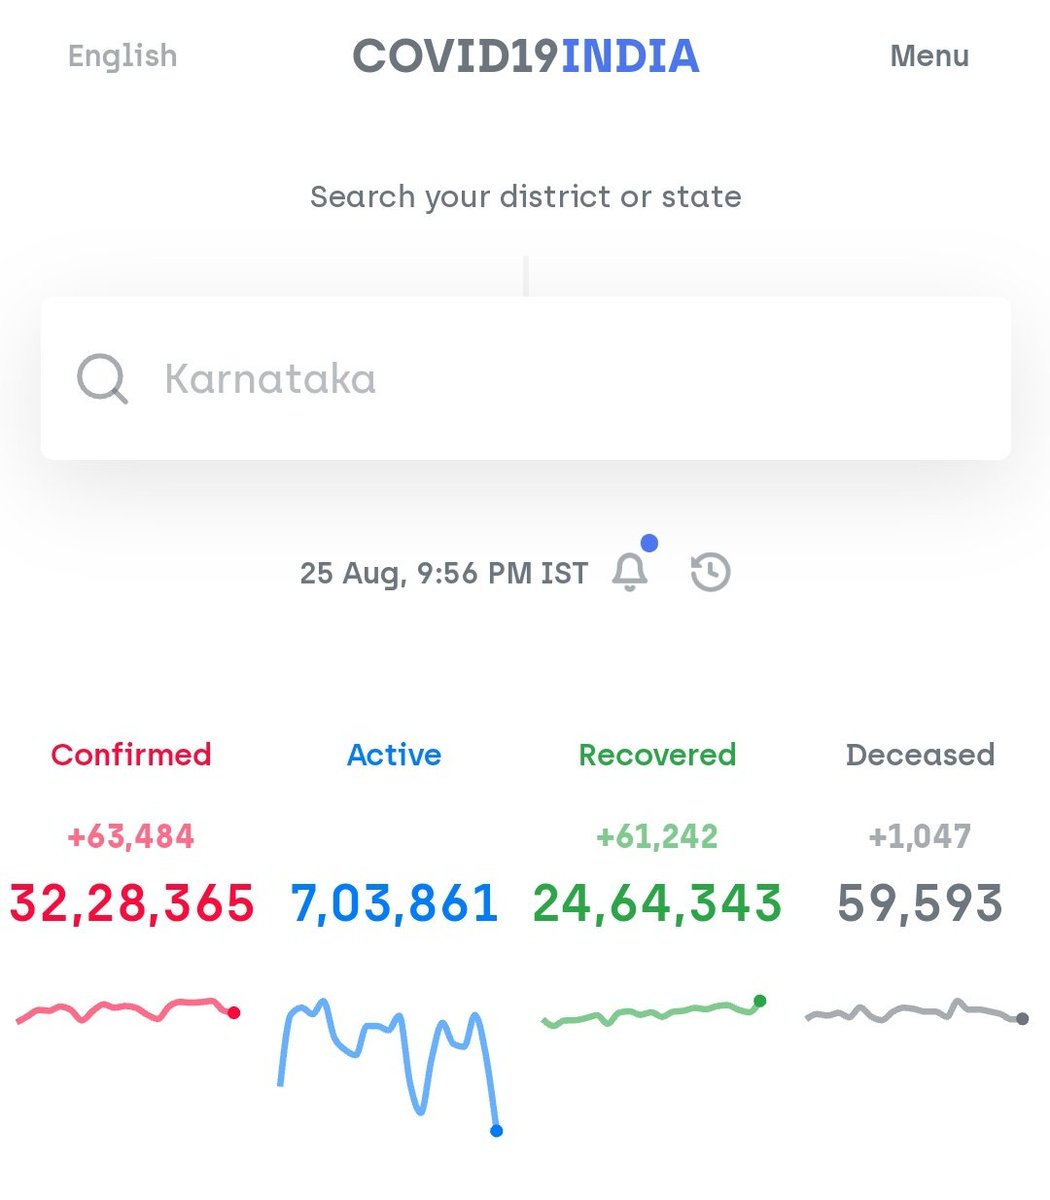Click the red confirmed trend sparkline
The image size is (1050, 1200).
(128, 1010)
